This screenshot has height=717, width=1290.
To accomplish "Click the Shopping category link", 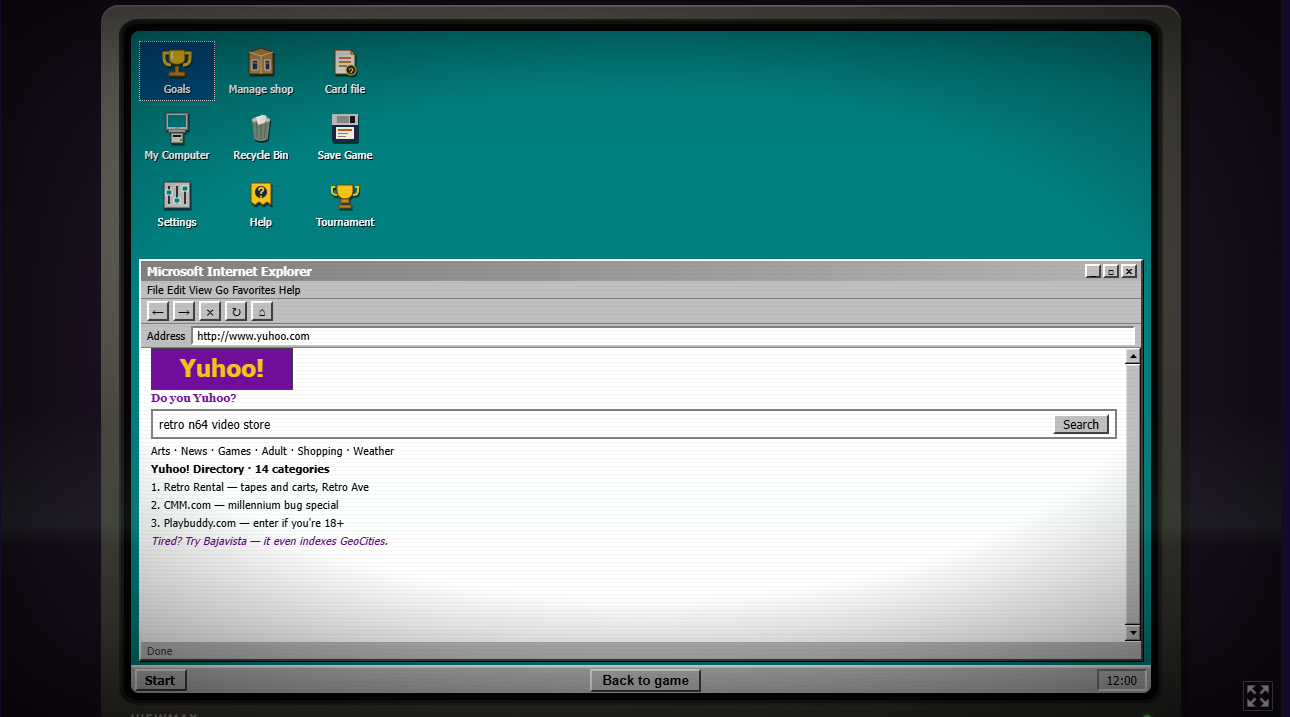I will (320, 451).
